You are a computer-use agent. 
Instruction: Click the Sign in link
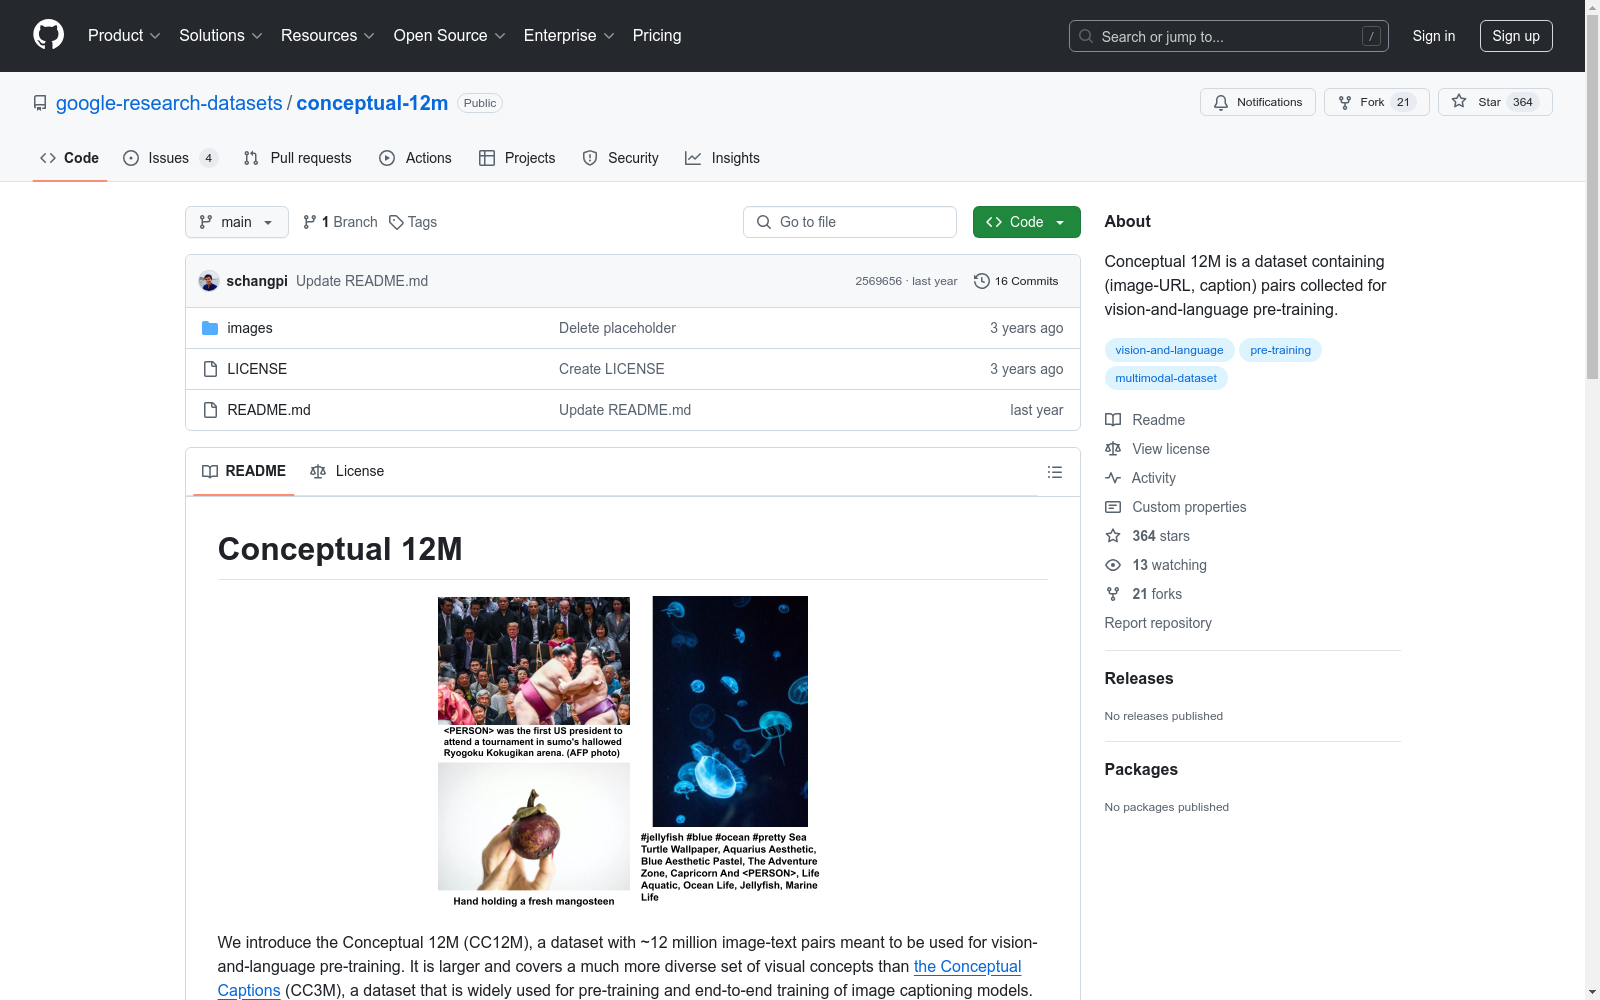click(x=1434, y=36)
